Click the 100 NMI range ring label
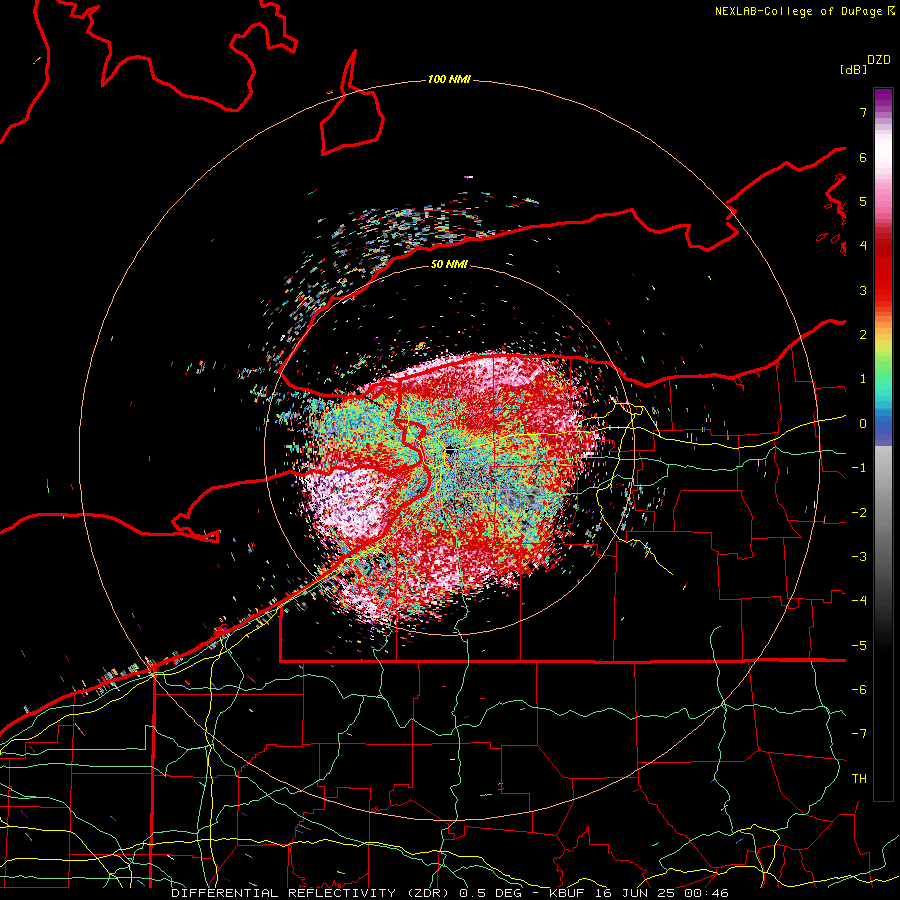 449,79
